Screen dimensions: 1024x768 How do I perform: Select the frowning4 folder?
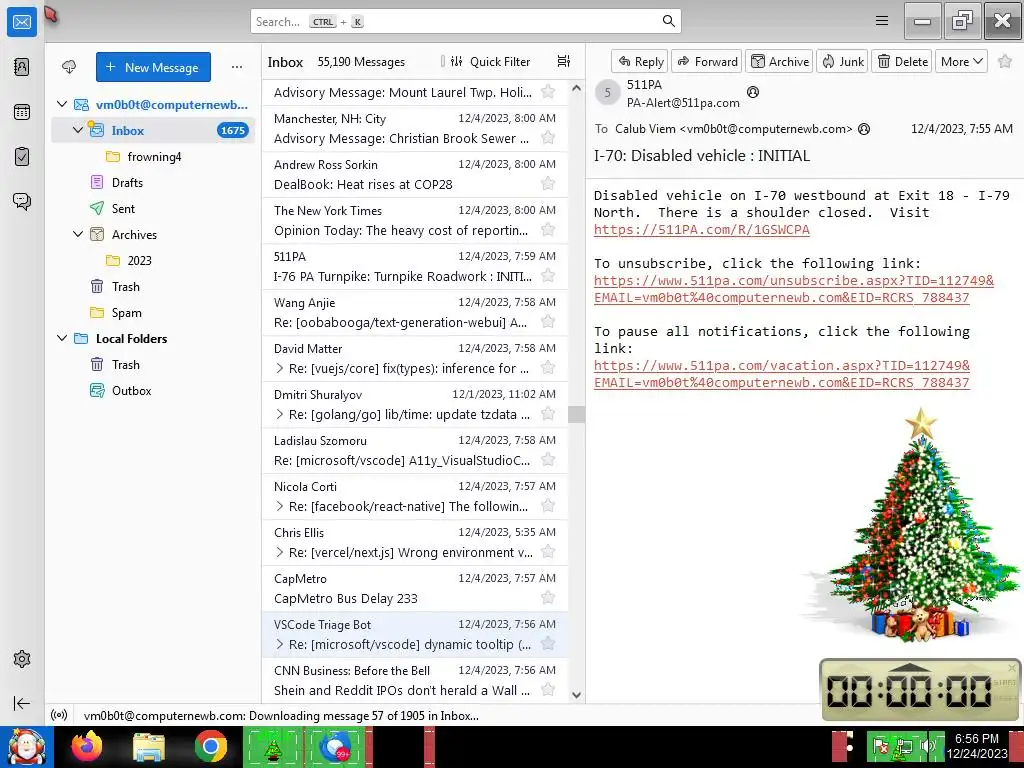click(153, 157)
